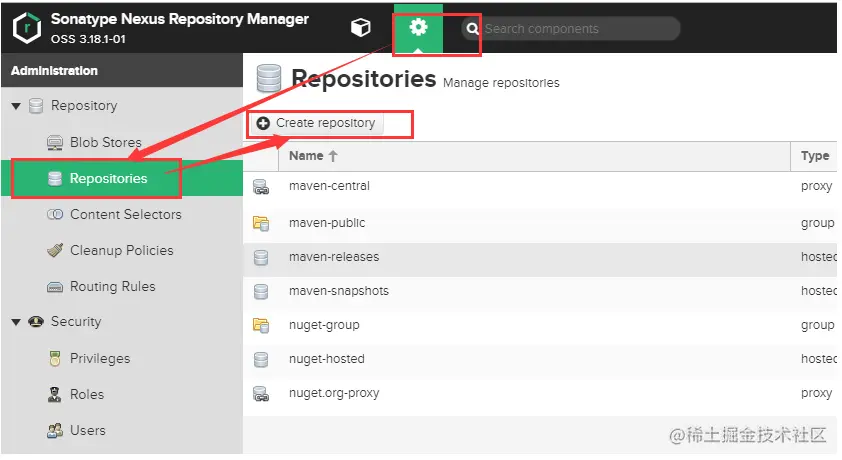Click the Repository database icon in sidebar

click(36, 106)
